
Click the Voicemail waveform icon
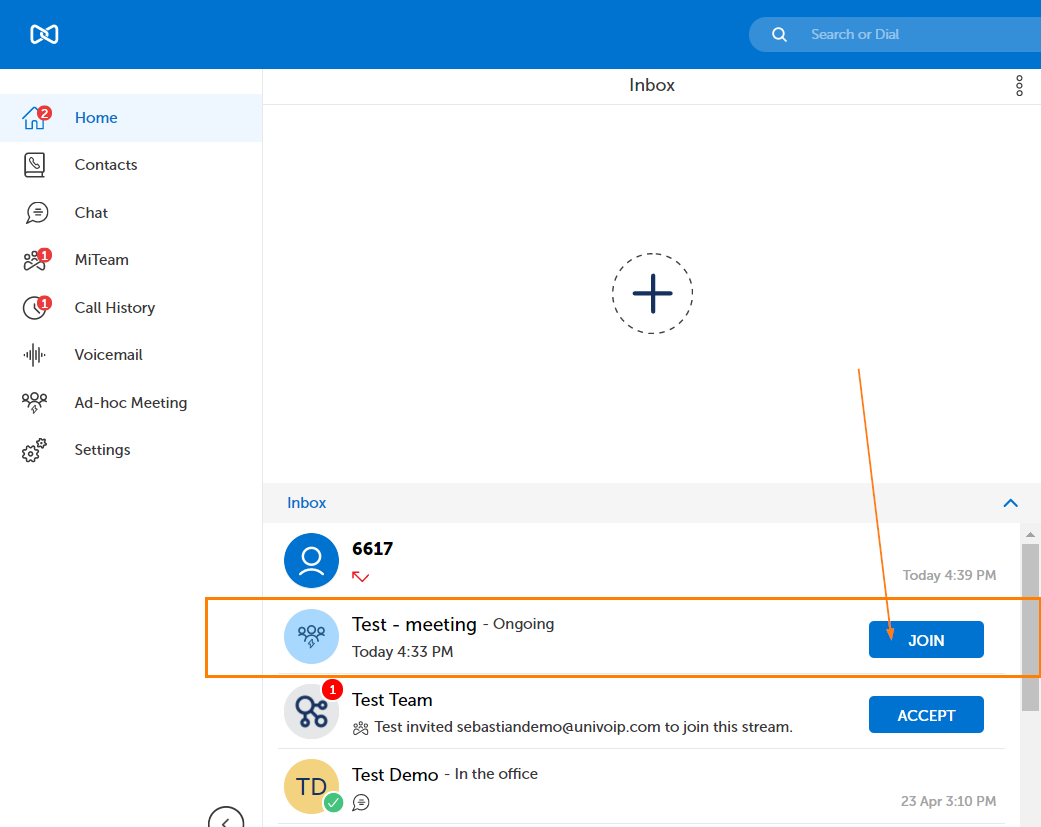[35, 355]
